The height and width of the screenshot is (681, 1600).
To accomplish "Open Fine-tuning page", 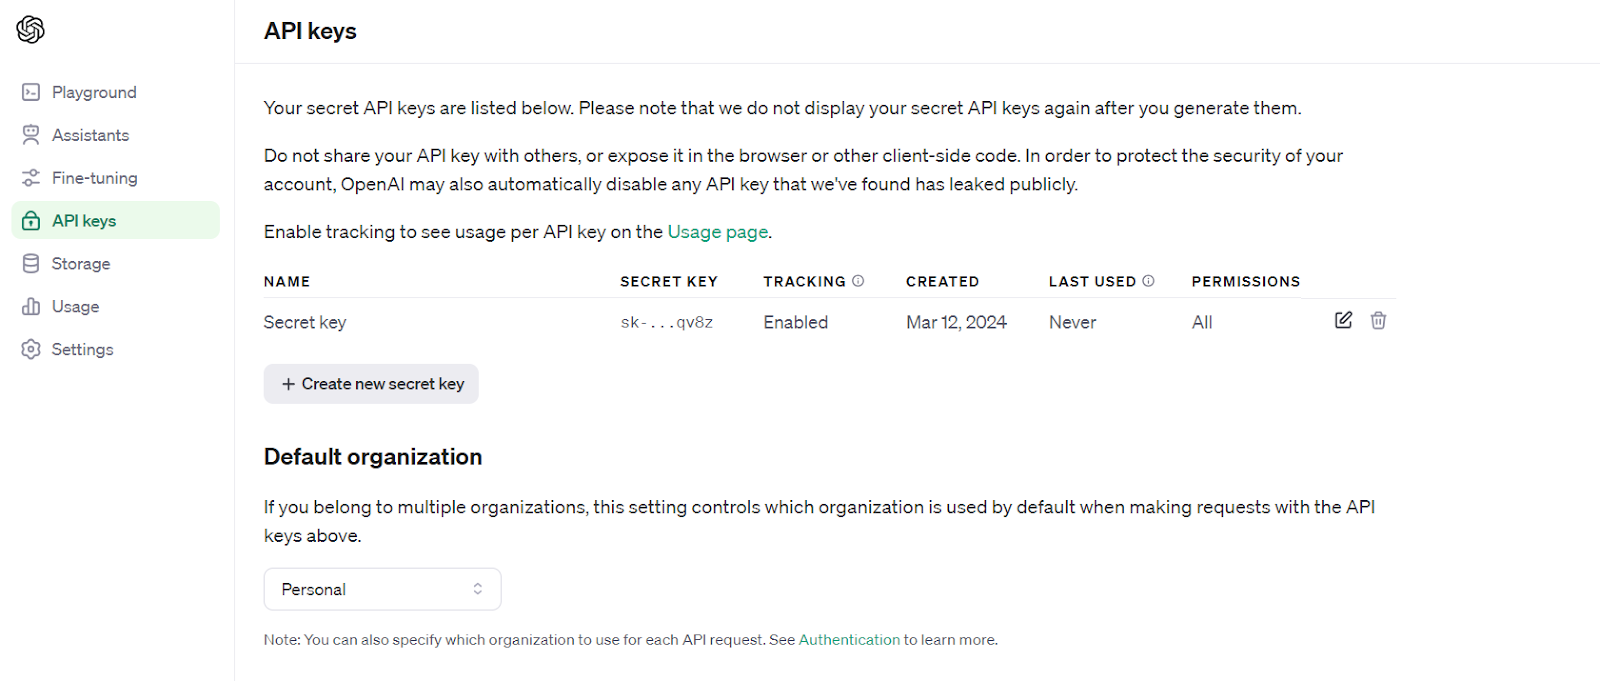I will click(x=116, y=178).
